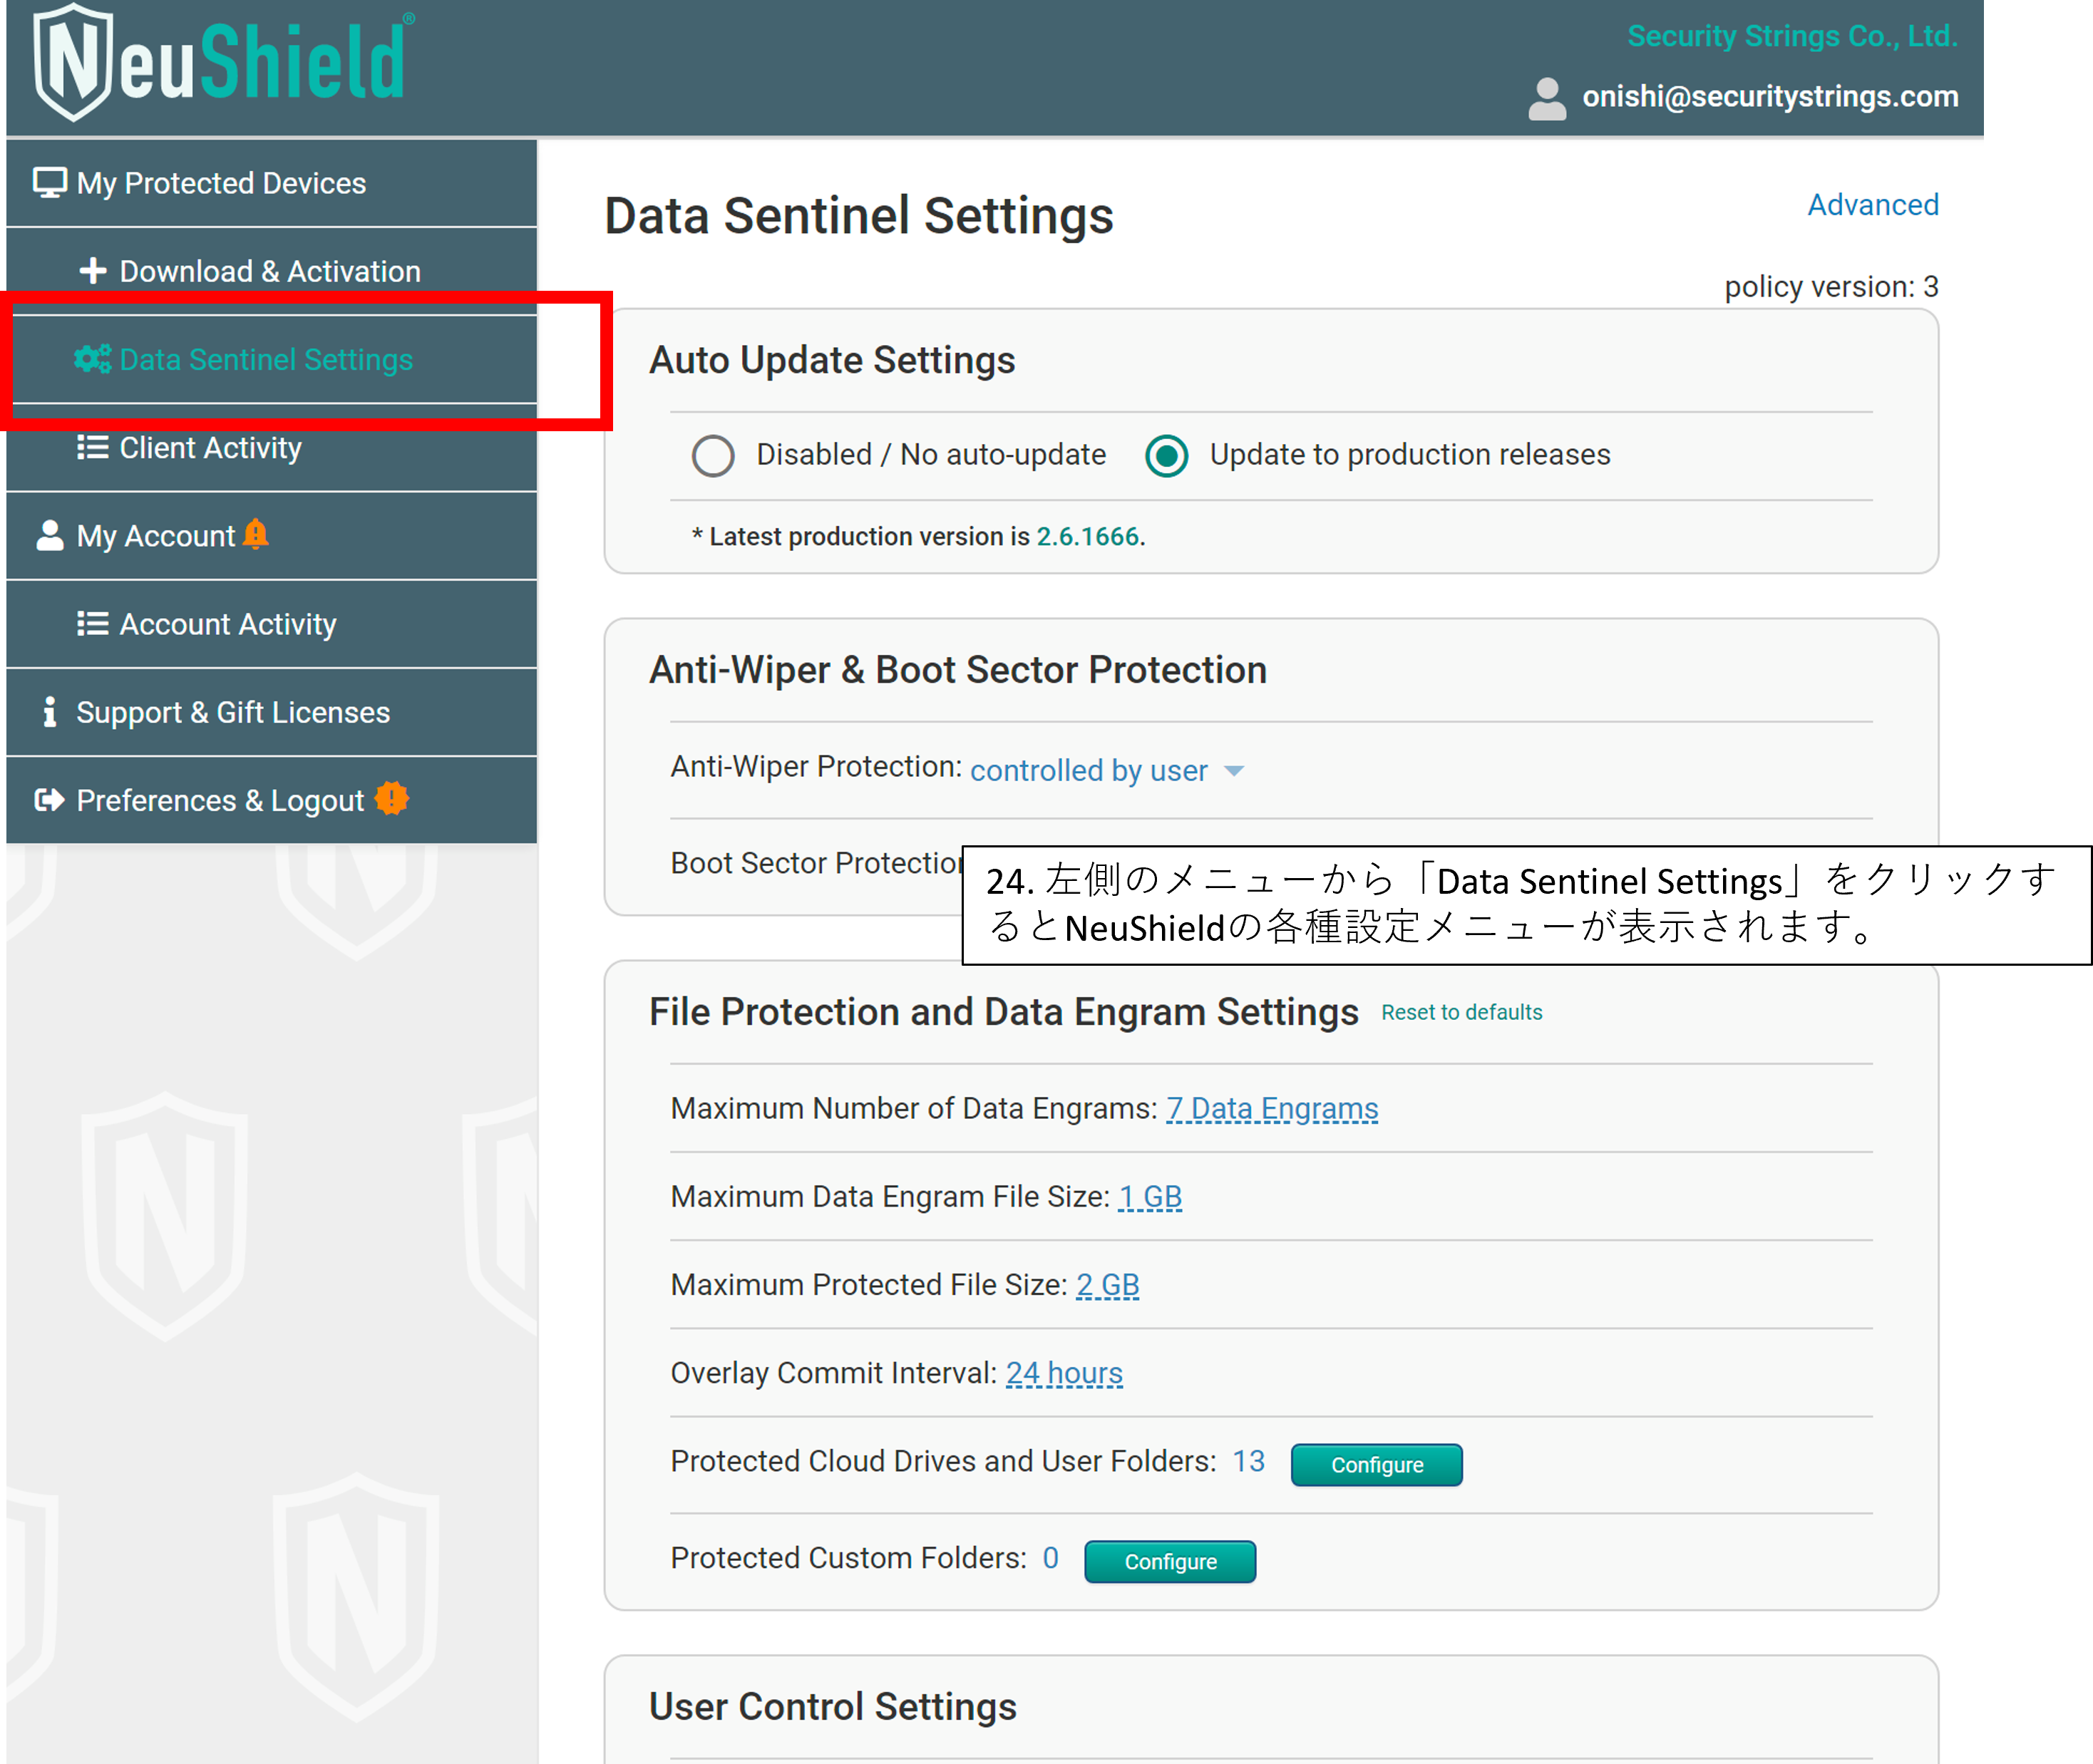Configure Protected Custom Folders
Image resolution: width=2093 pixels, height=1764 pixels.
(1170, 1561)
